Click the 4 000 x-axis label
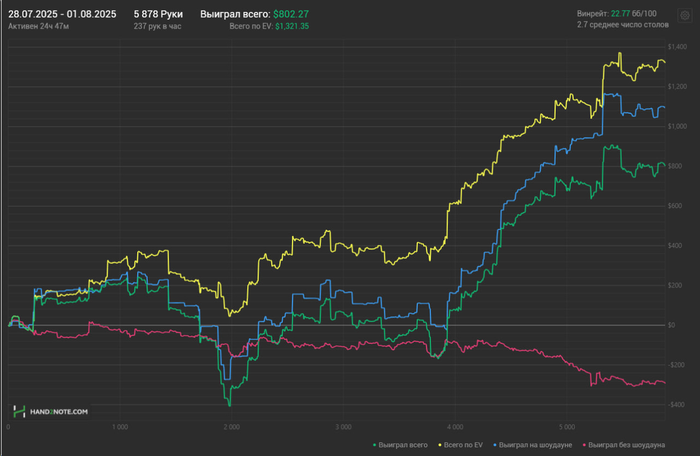Image resolution: width=700 pixels, height=456 pixels. (455, 427)
